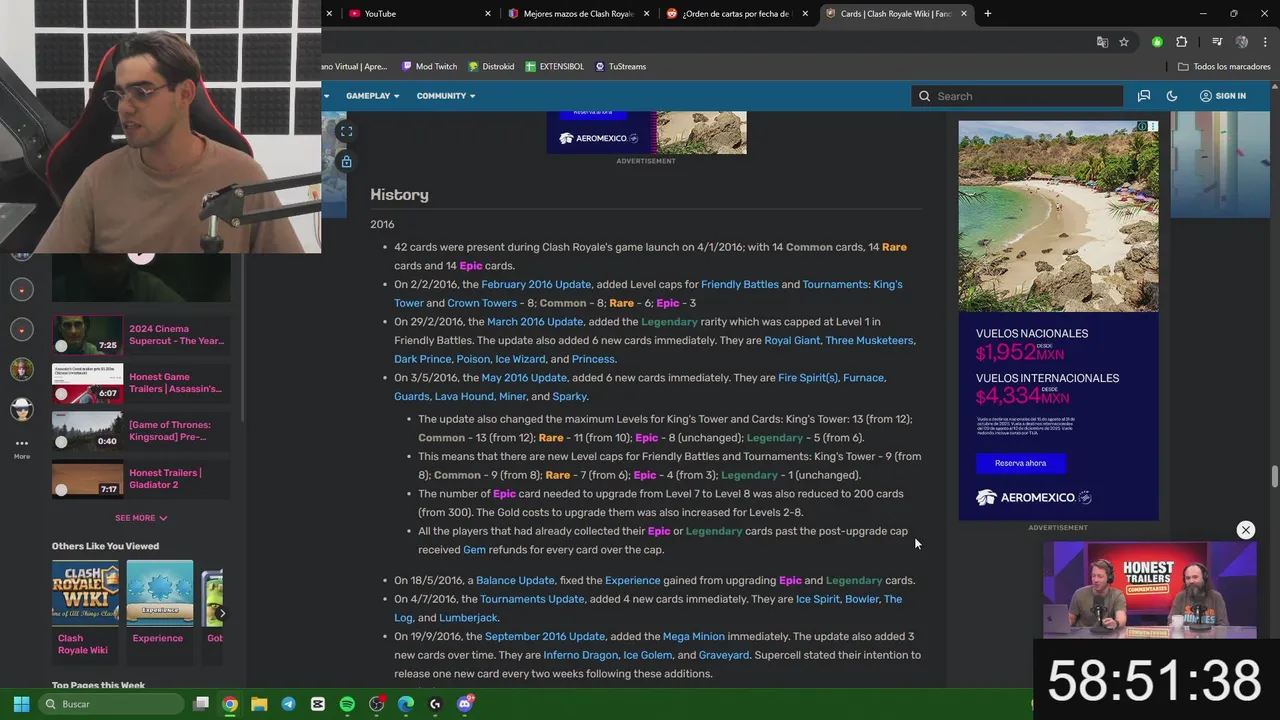Grab the page vertical scrollbar thumb

[x=1274, y=478]
